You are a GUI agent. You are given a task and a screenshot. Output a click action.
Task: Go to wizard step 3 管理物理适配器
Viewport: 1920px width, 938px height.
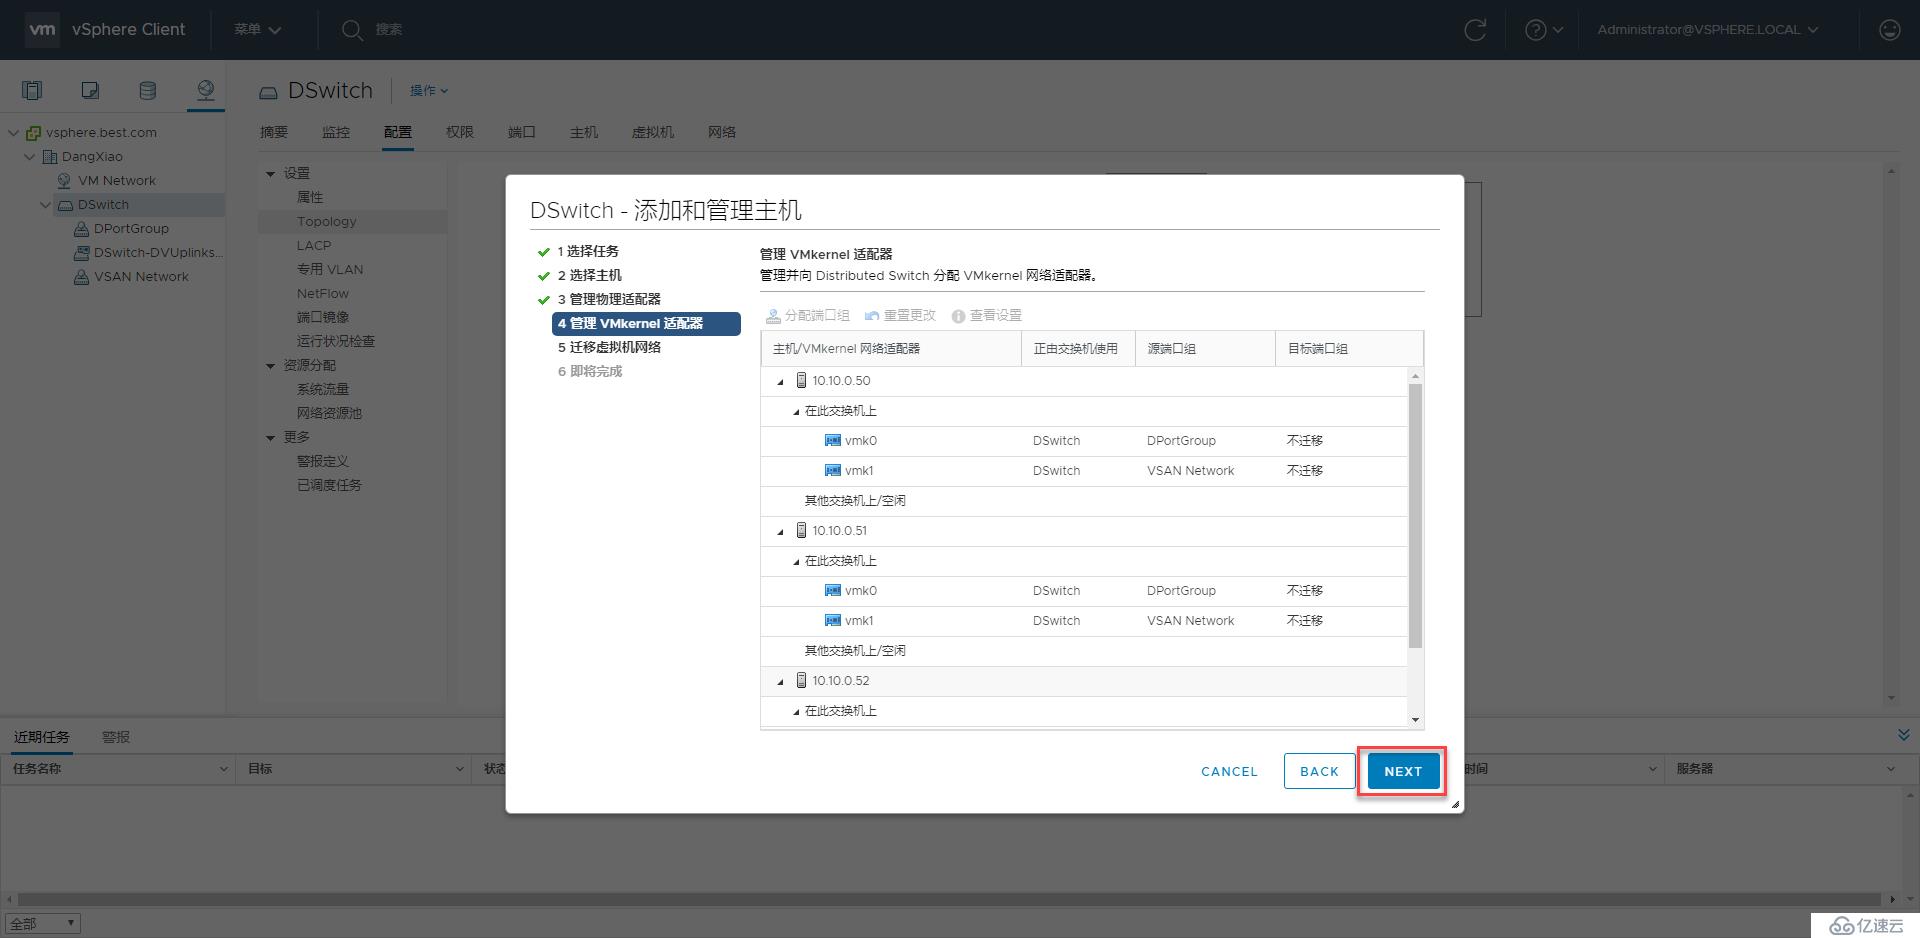tap(609, 299)
